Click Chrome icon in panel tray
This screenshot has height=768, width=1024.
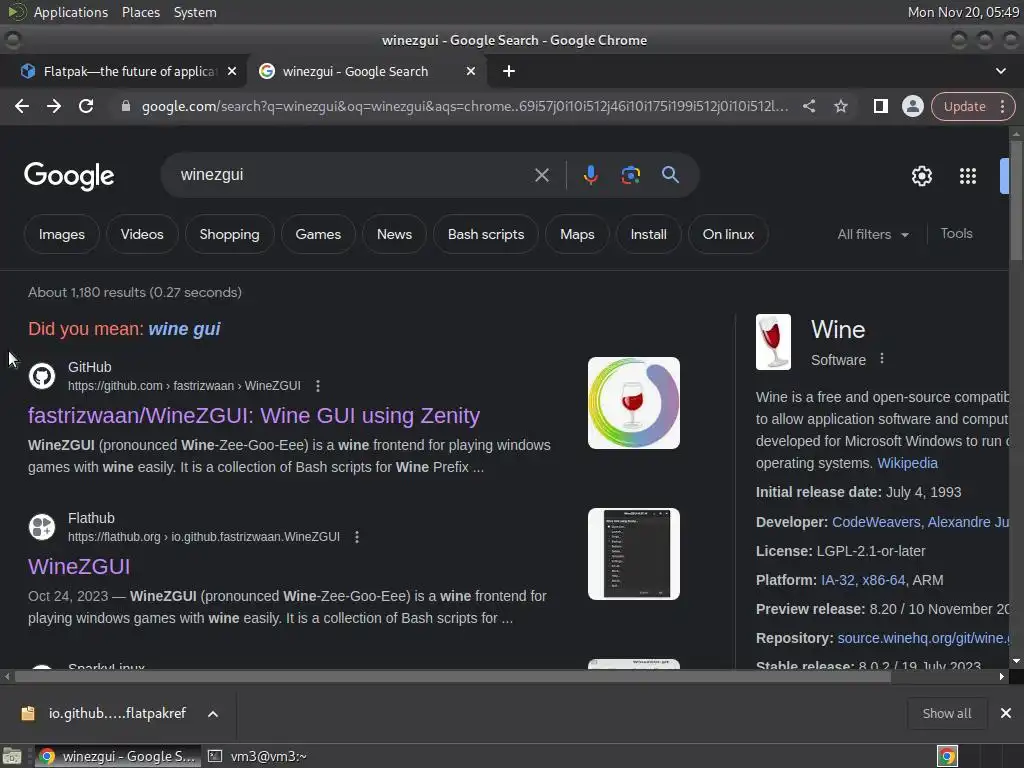click(947, 756)
